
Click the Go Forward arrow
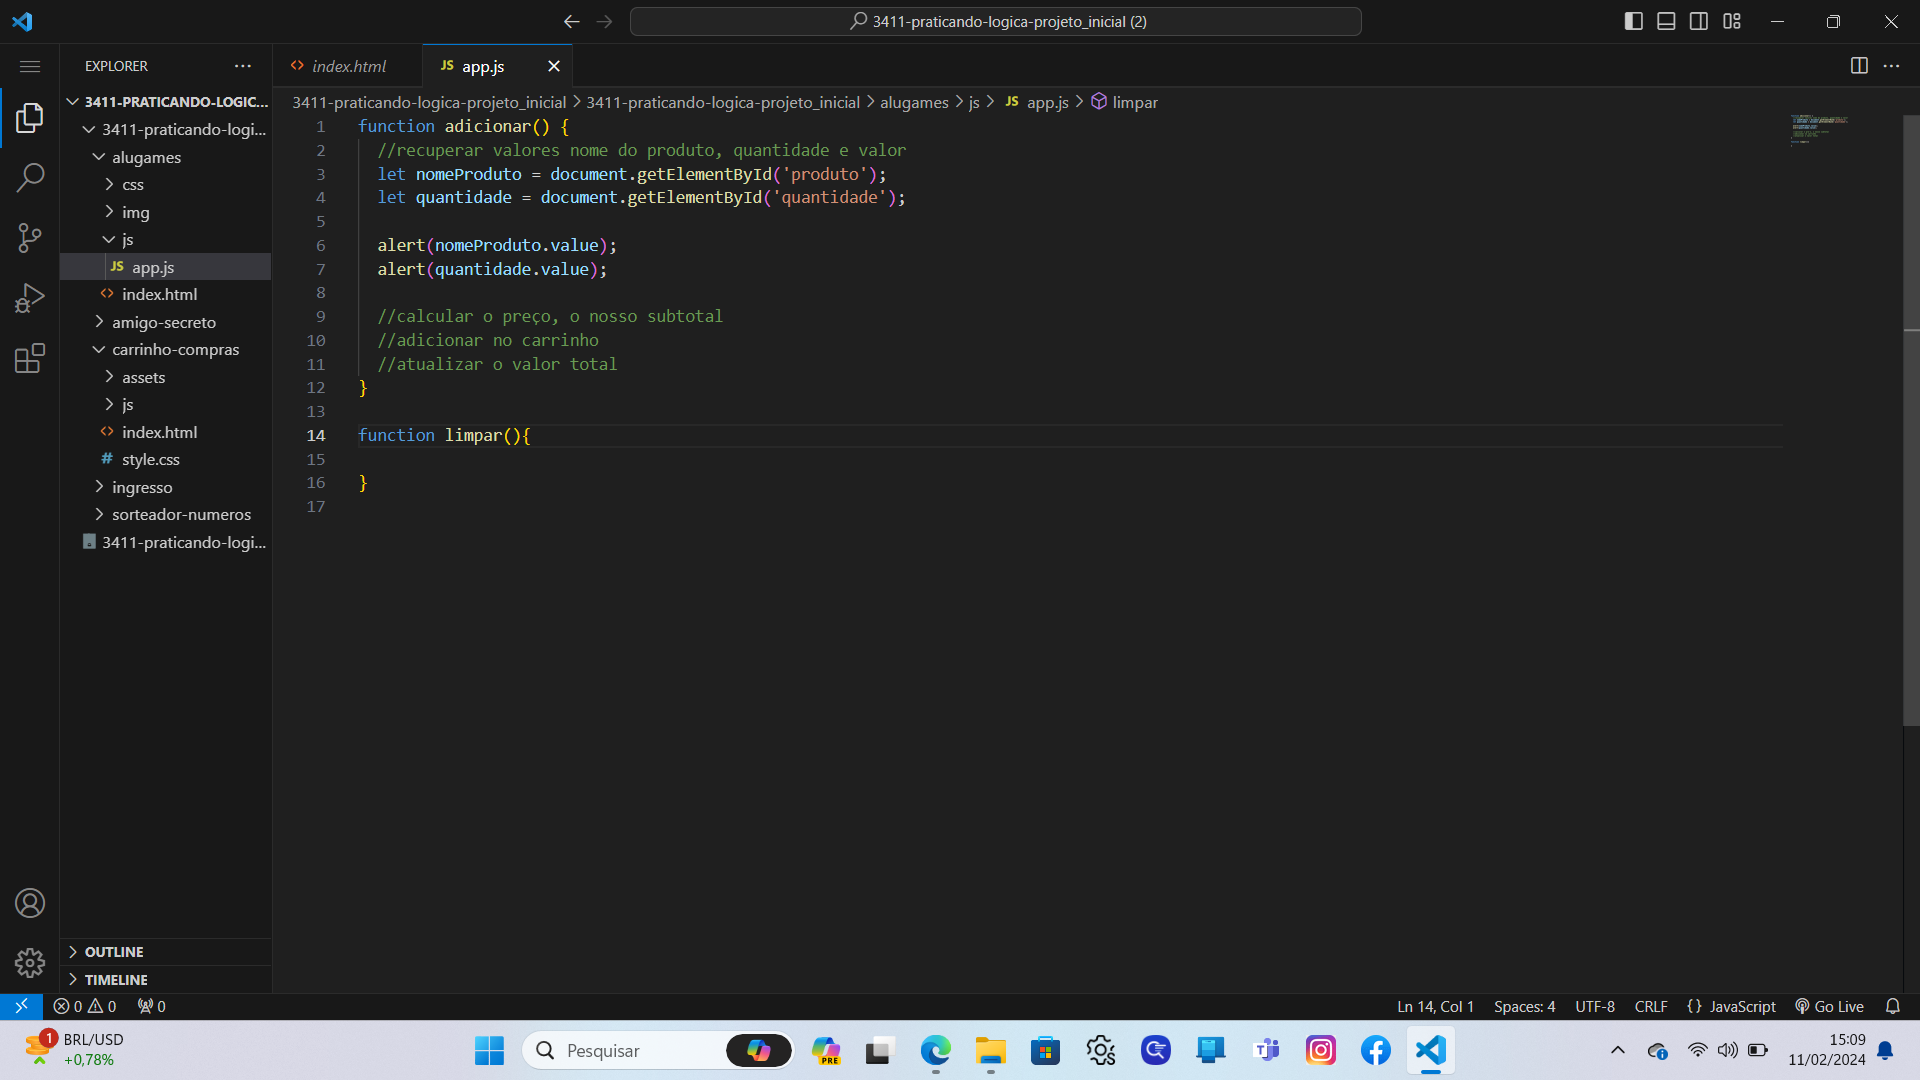604,21
